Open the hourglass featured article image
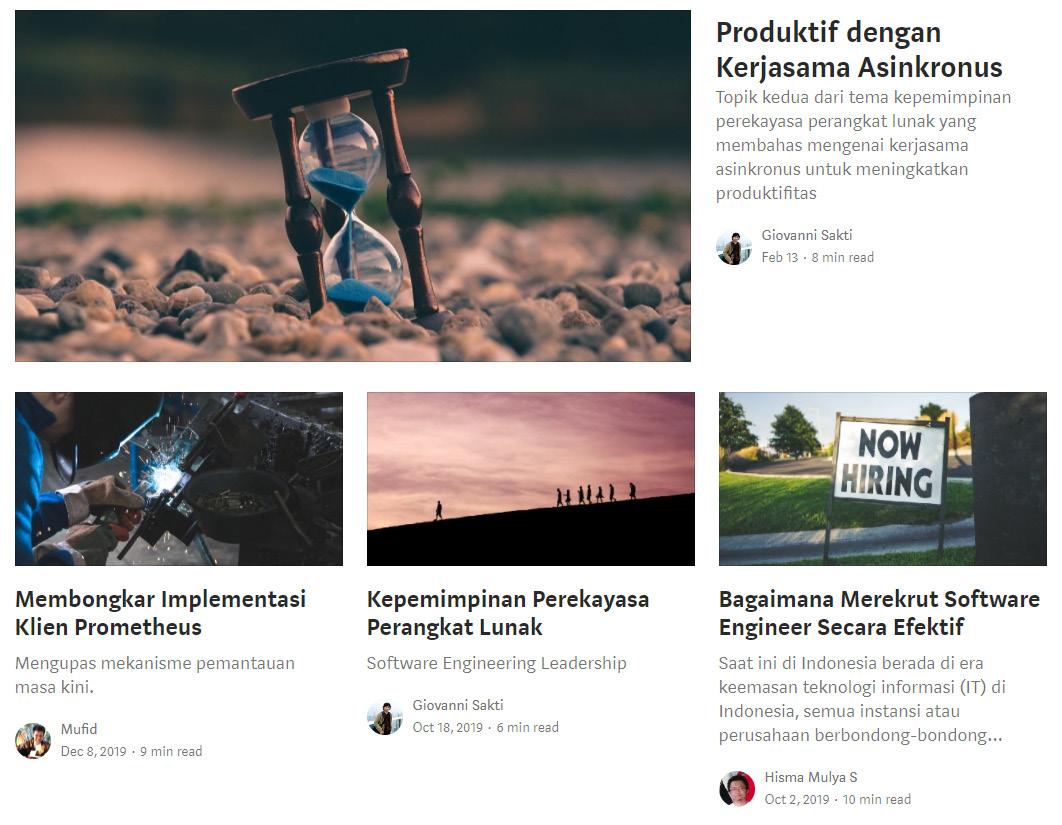Image resolution: width=1062 pixels, height=825 pixels. click(353, 186)
